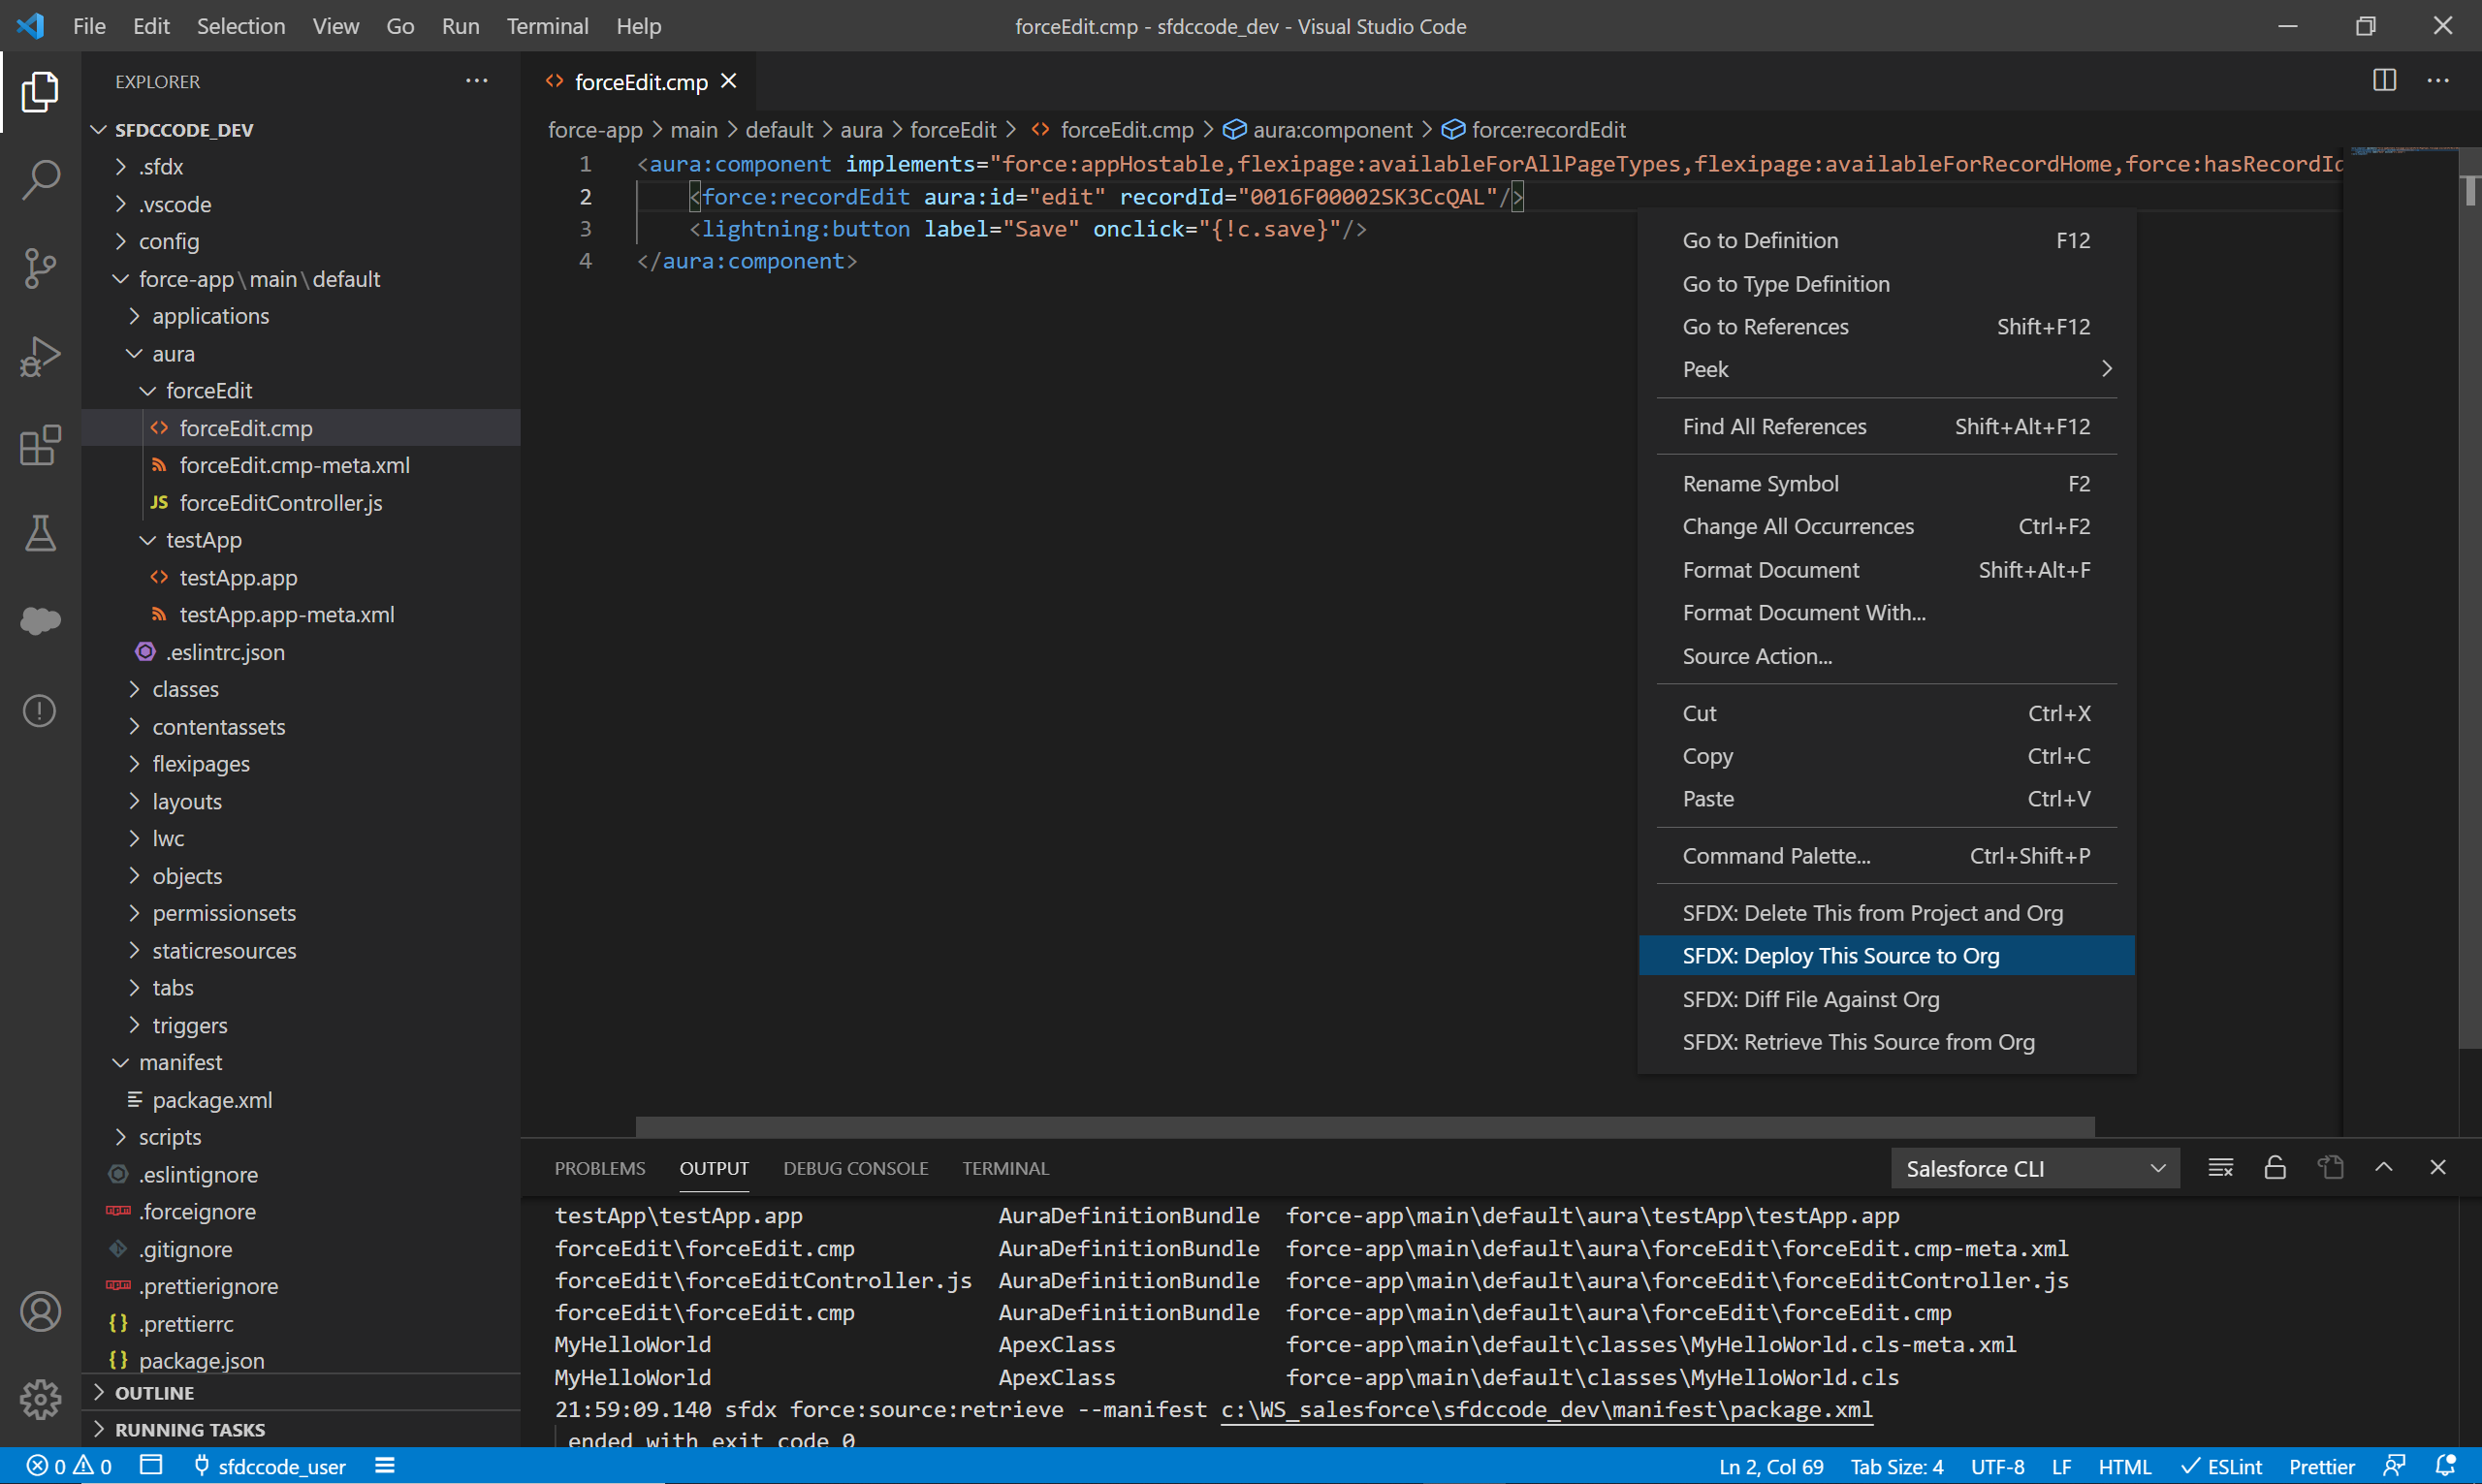
Task: Toggle maximized panel size chevron
Action: point(2384,1168)
